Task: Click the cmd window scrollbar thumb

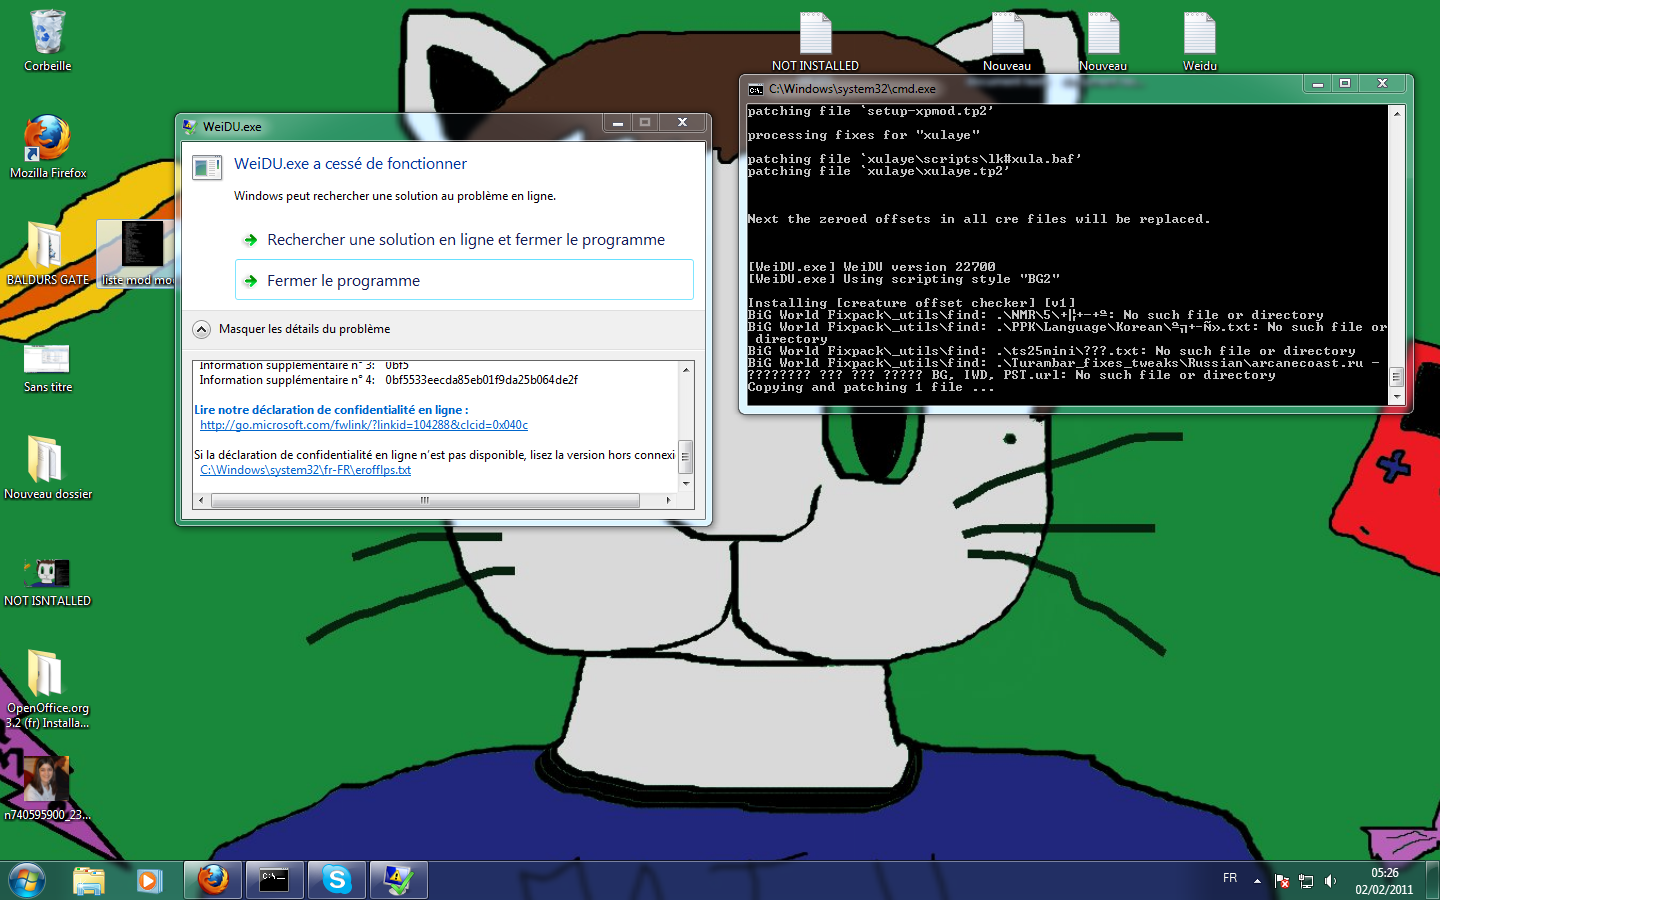Action: 1397,376
